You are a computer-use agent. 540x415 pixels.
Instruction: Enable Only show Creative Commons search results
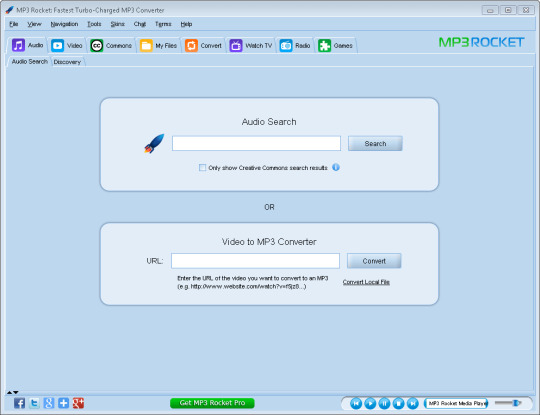[x=202, y=168]
